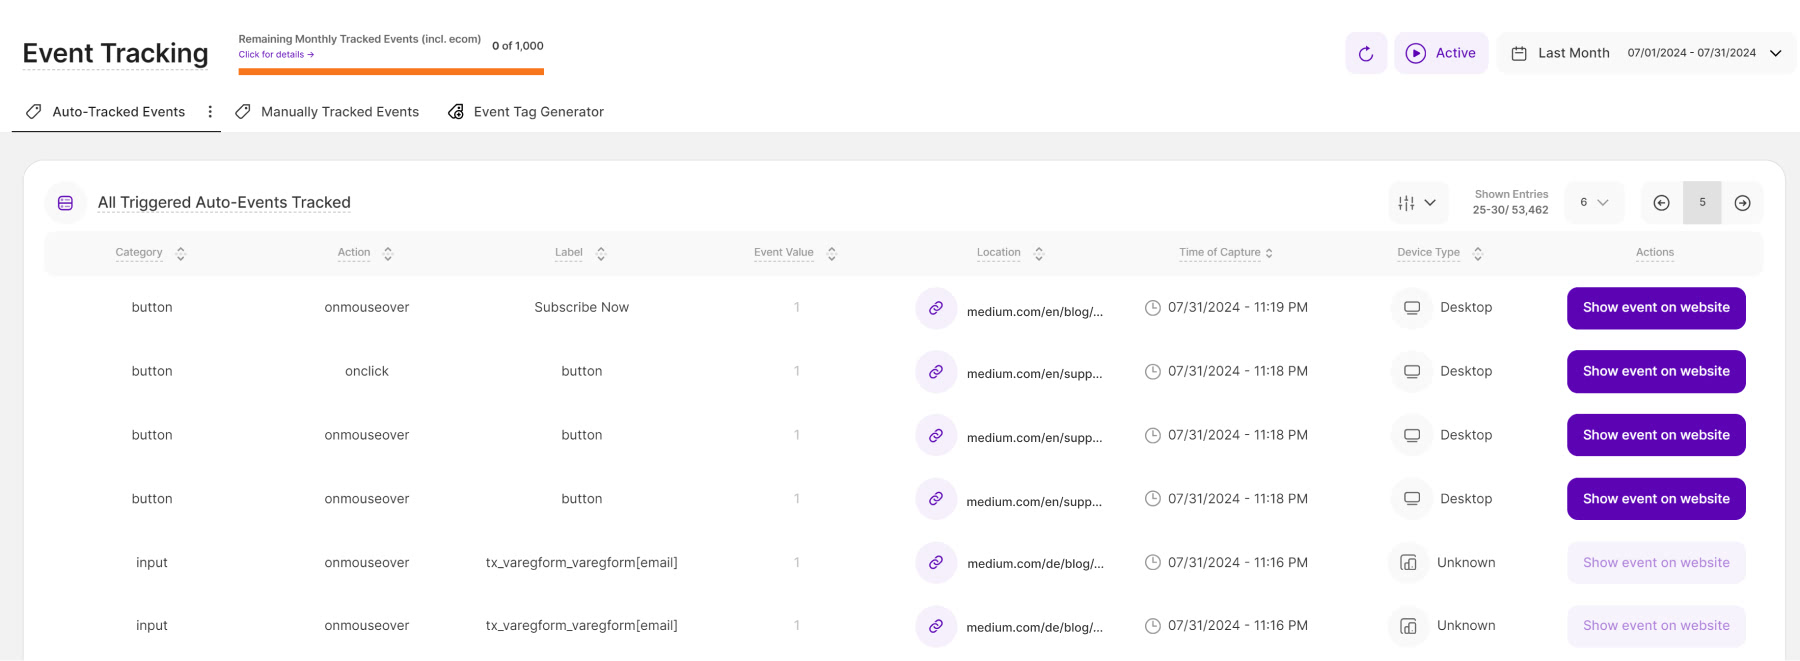Go to next page of entries
Image resolution: width=1800 pixels, height=661 pixels.
pos(1742,203)
